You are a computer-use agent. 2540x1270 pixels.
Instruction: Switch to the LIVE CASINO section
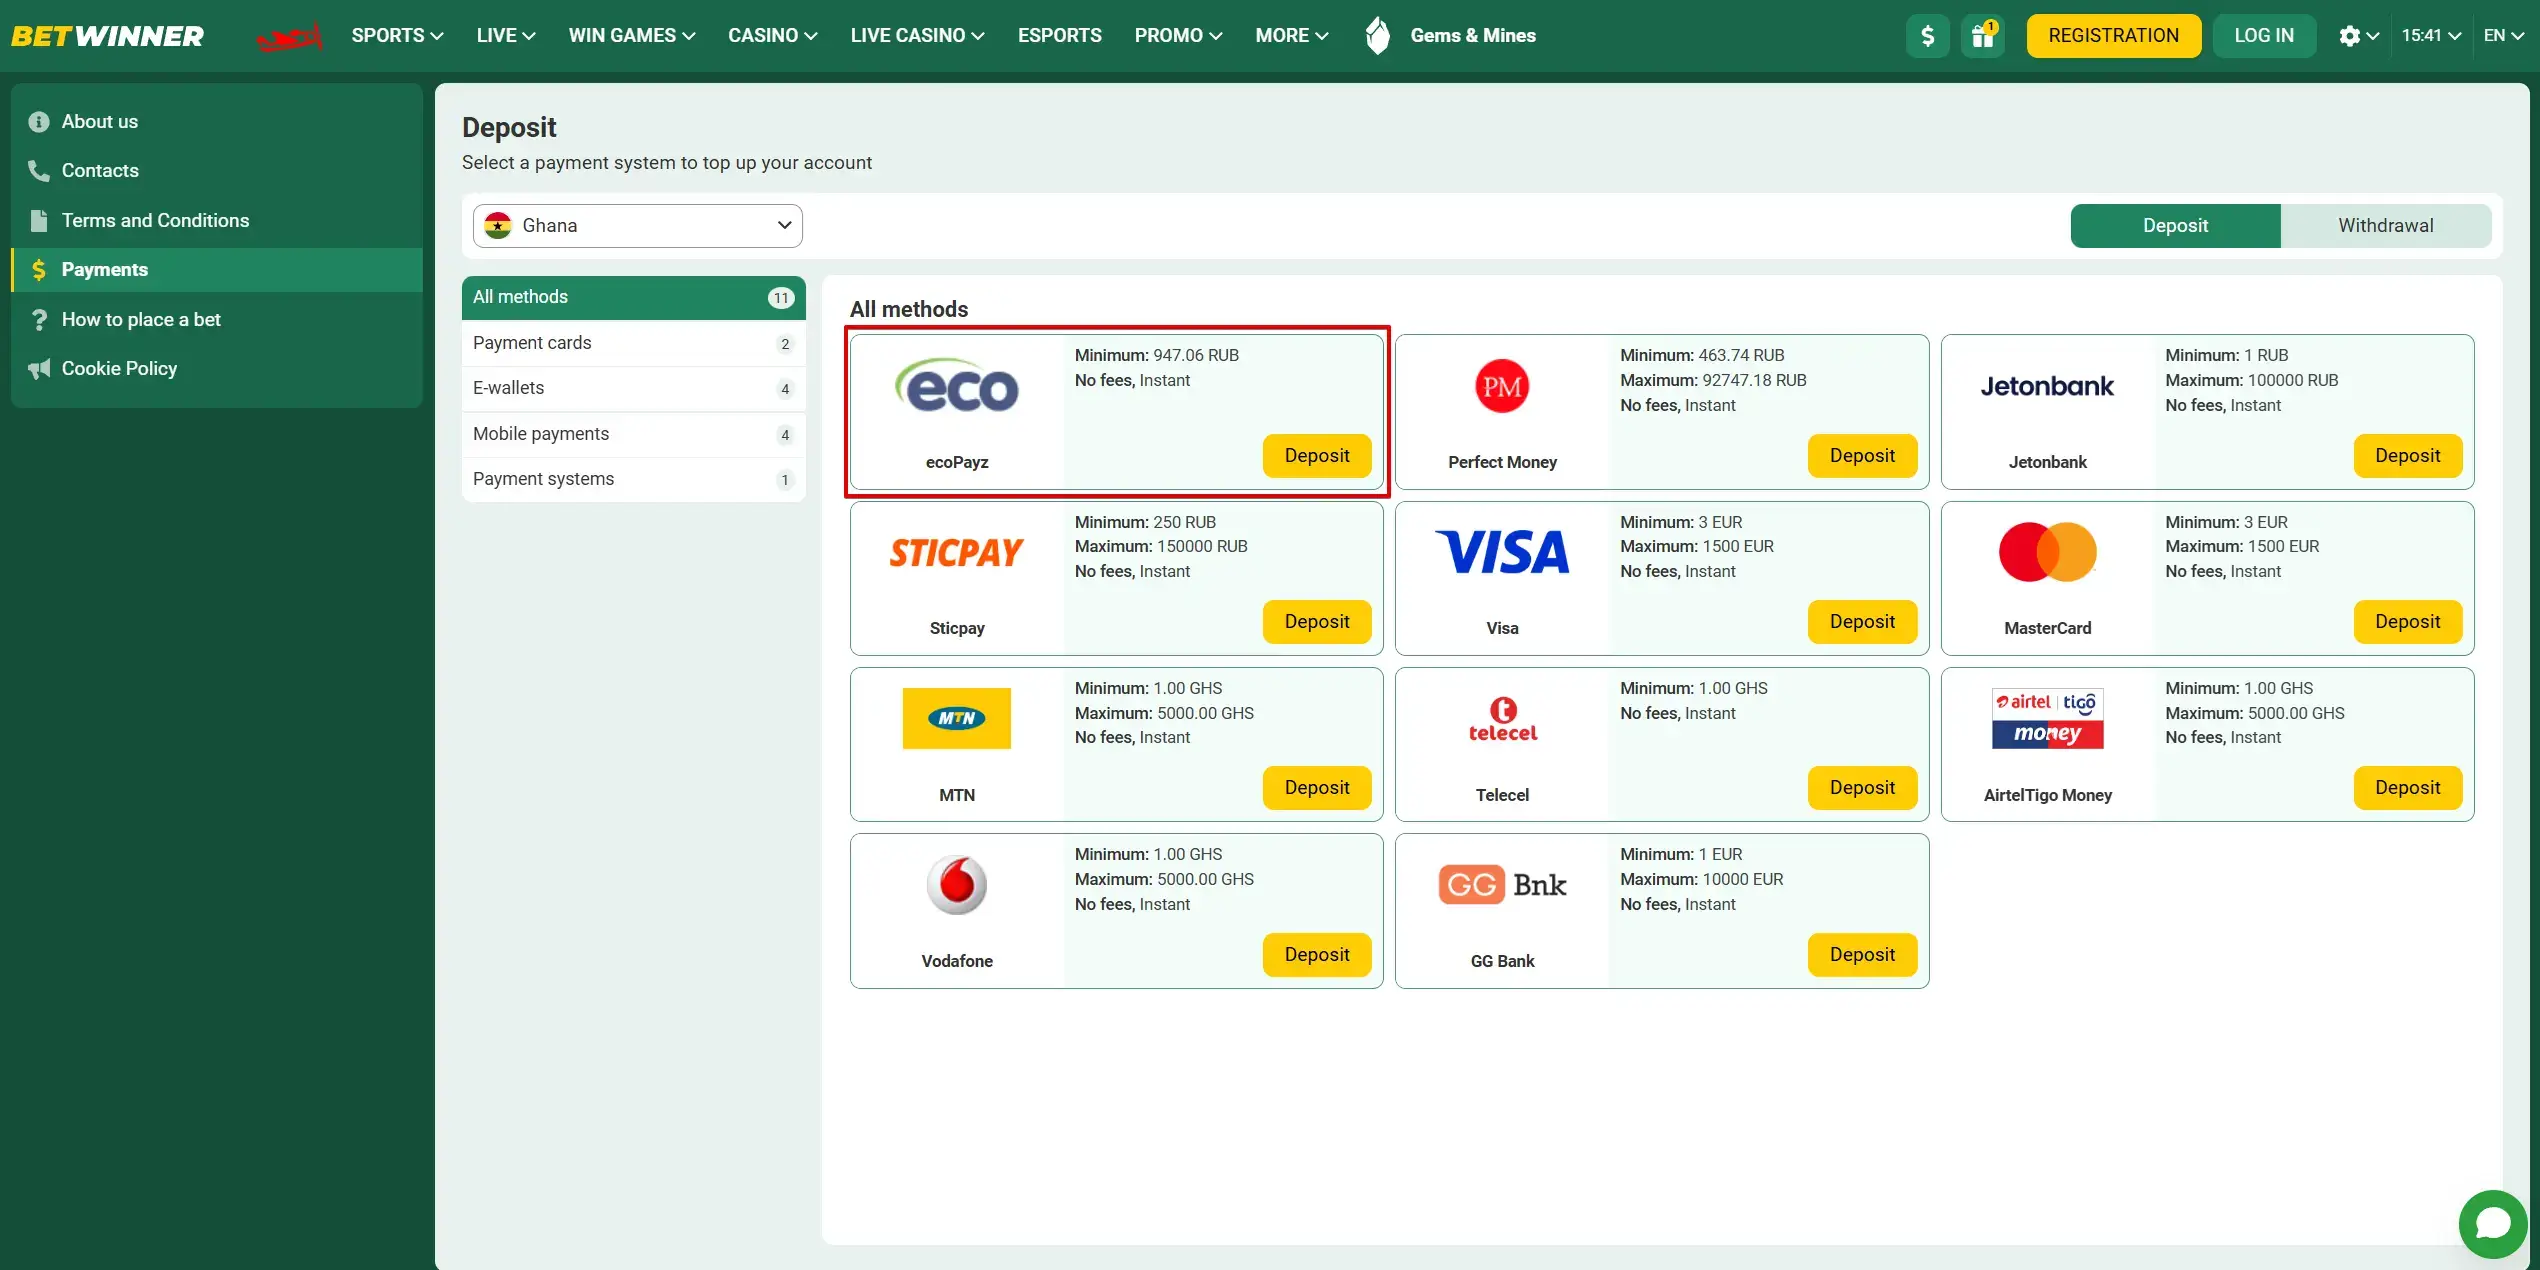point(916,35)
